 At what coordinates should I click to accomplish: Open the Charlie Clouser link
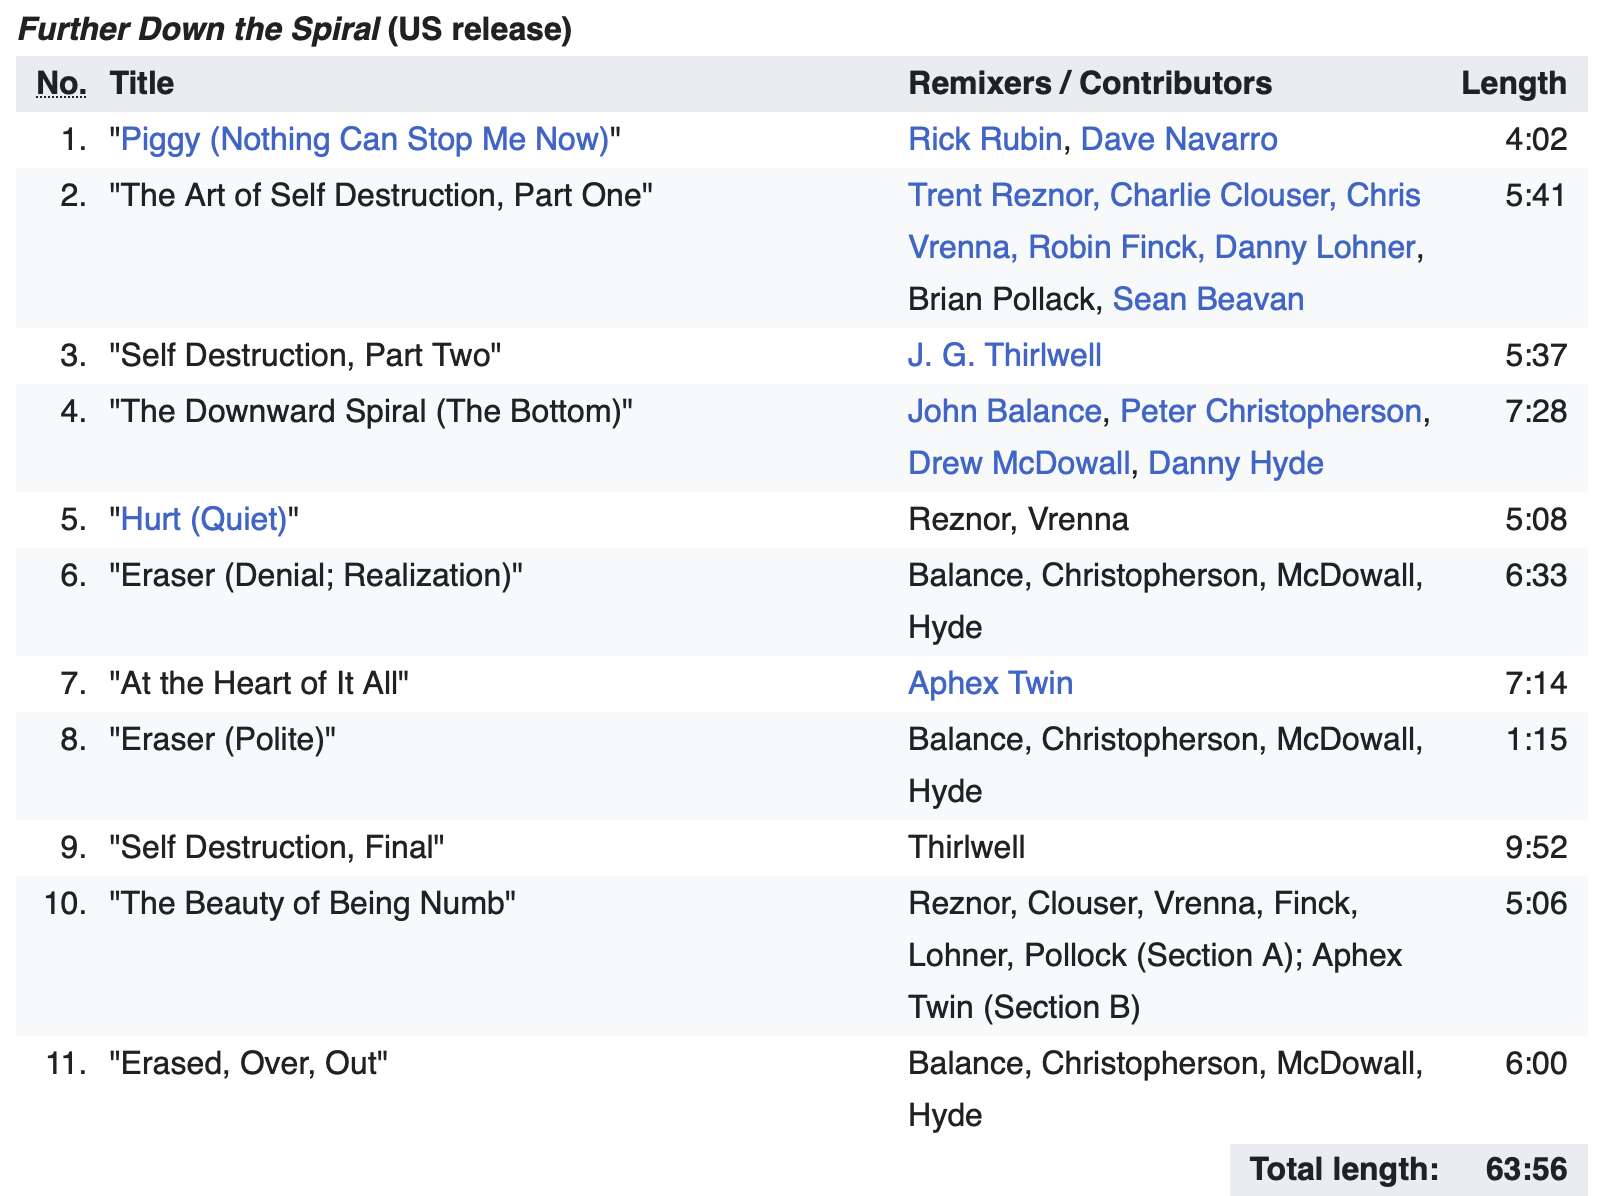tap(1219, 195)
